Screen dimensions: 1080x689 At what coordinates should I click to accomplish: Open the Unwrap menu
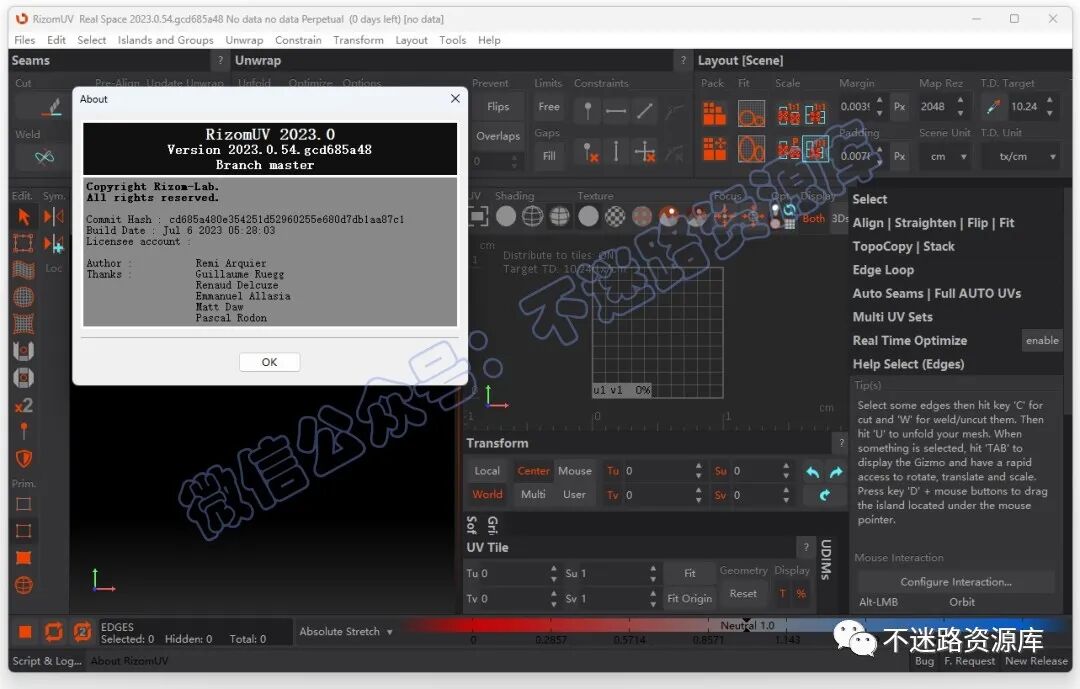(244, 40)
